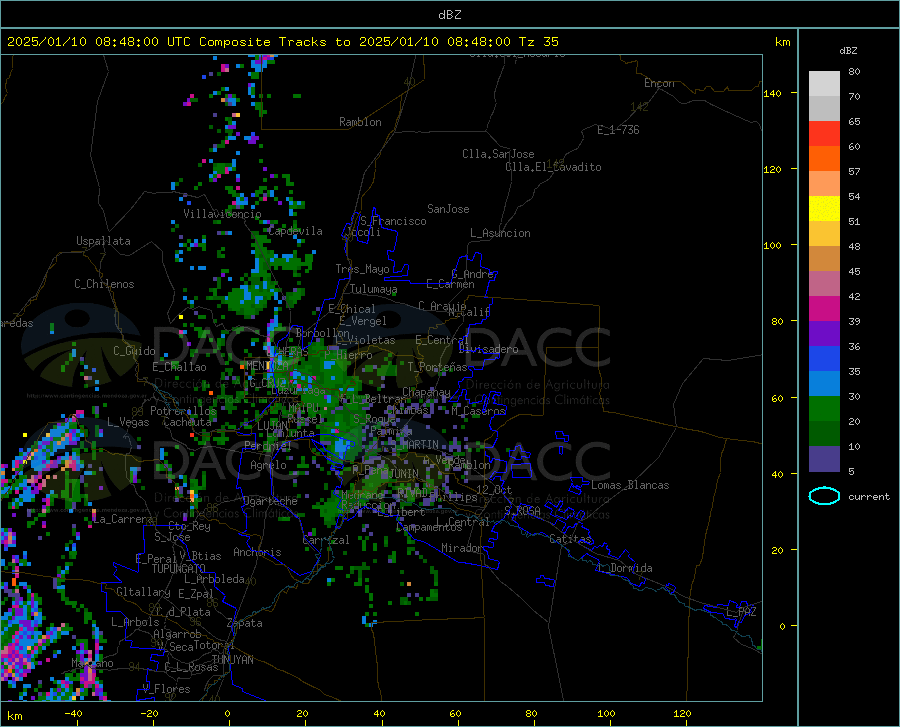Click the 'Agrelo' label
The width and height of the screenshot is (900, 727).
[x=268, y=465]
